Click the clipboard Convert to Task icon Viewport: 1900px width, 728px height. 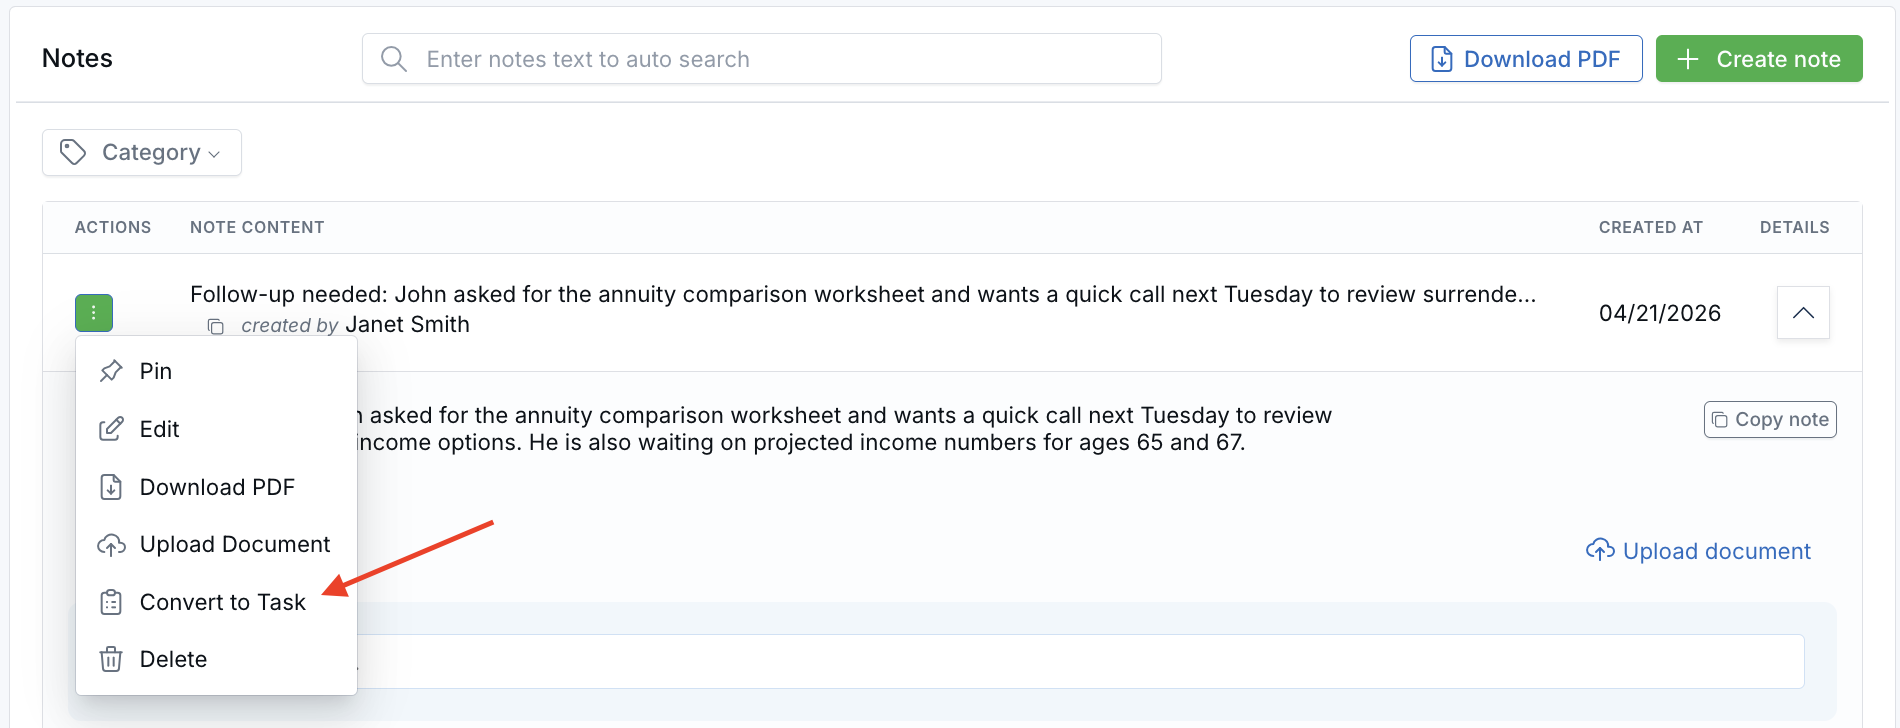pyautogui.click(x=111, y=602)
